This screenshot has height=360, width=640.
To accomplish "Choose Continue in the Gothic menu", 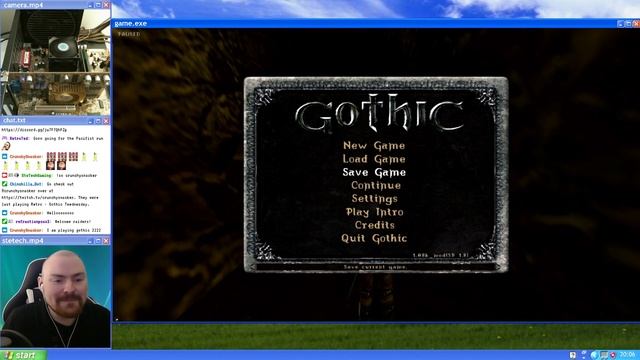I will pyautogui.click(x=376, y=185).
